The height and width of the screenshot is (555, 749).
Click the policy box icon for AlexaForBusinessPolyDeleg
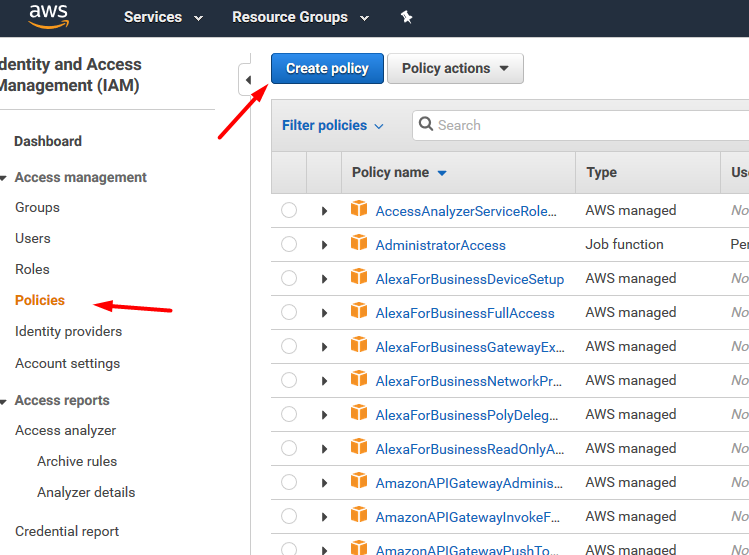pyautogui.click(x=359, y=413)
